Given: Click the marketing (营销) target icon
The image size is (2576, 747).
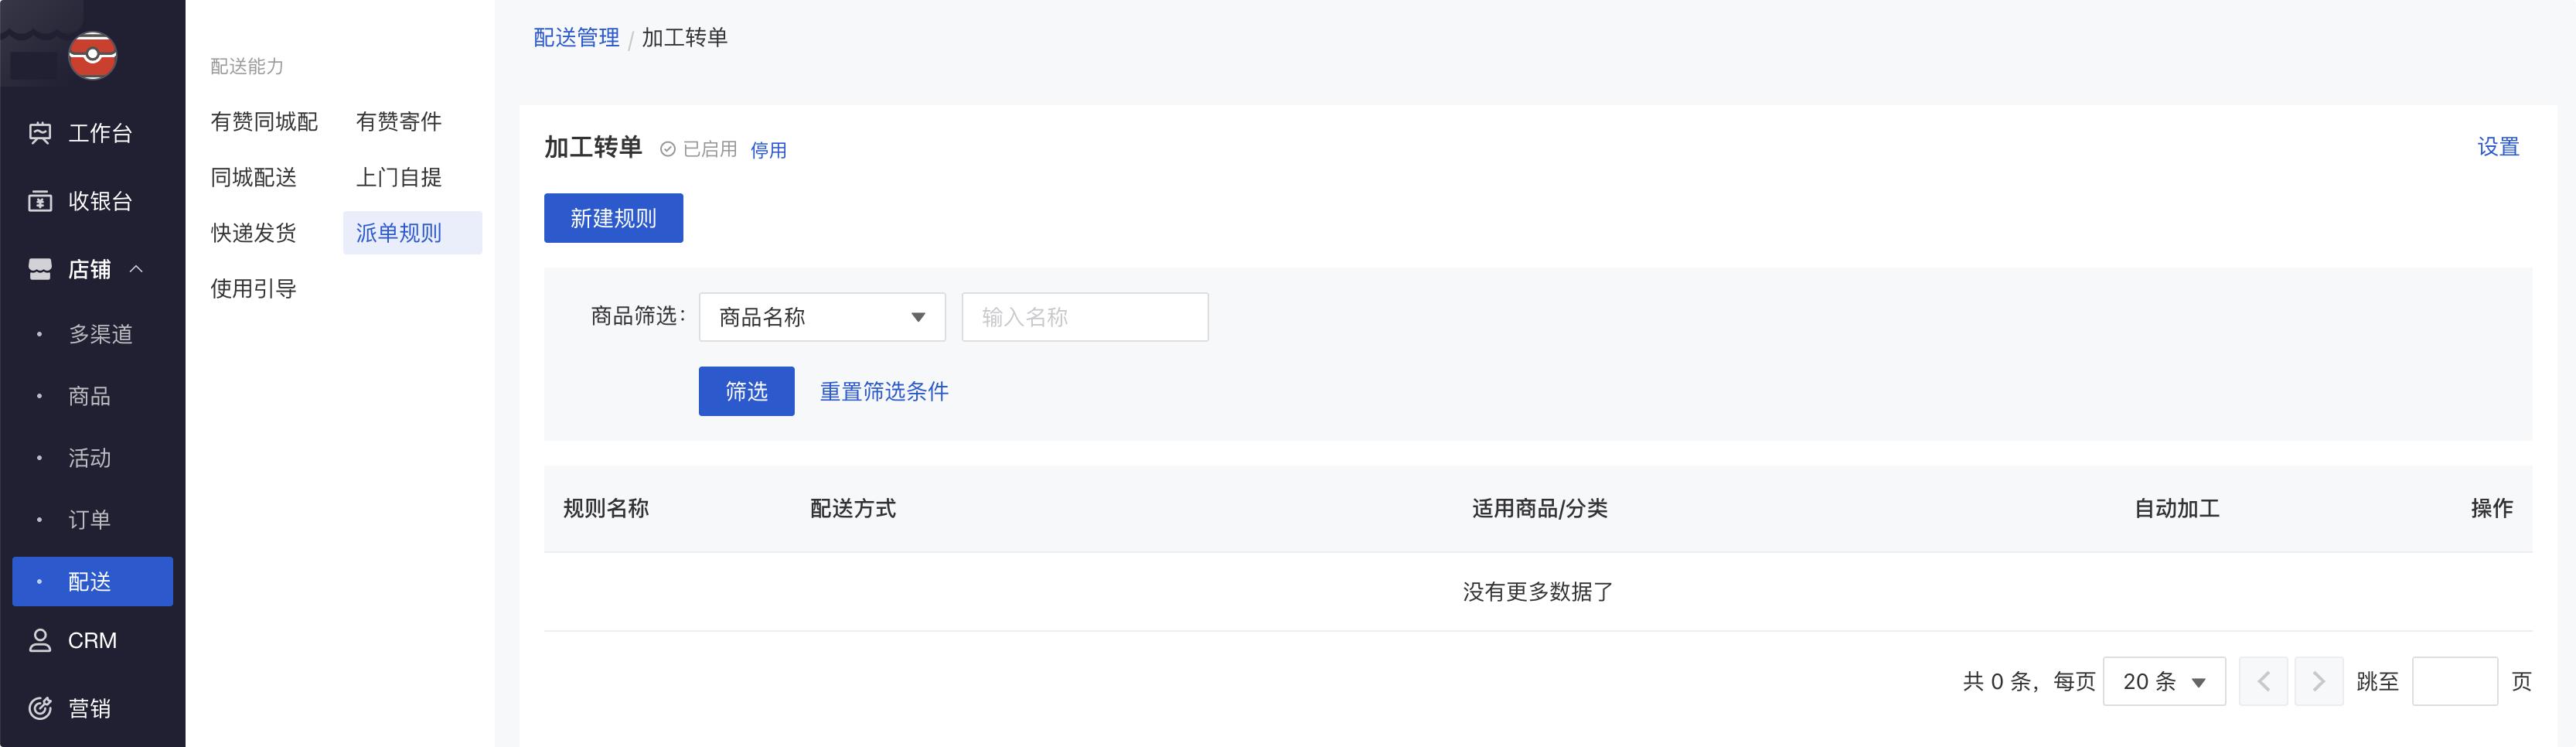Looking at the screenshot, I should click(x=40, y=708).
